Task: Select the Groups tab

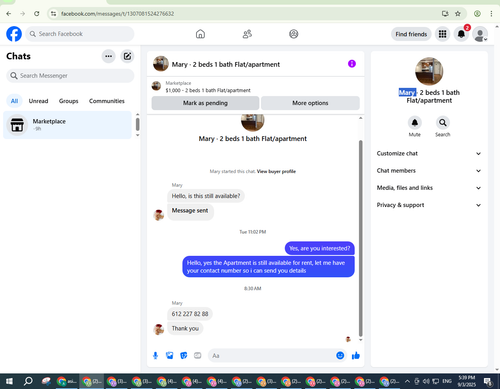Action: pyautogui.click(x=68, y=101)
